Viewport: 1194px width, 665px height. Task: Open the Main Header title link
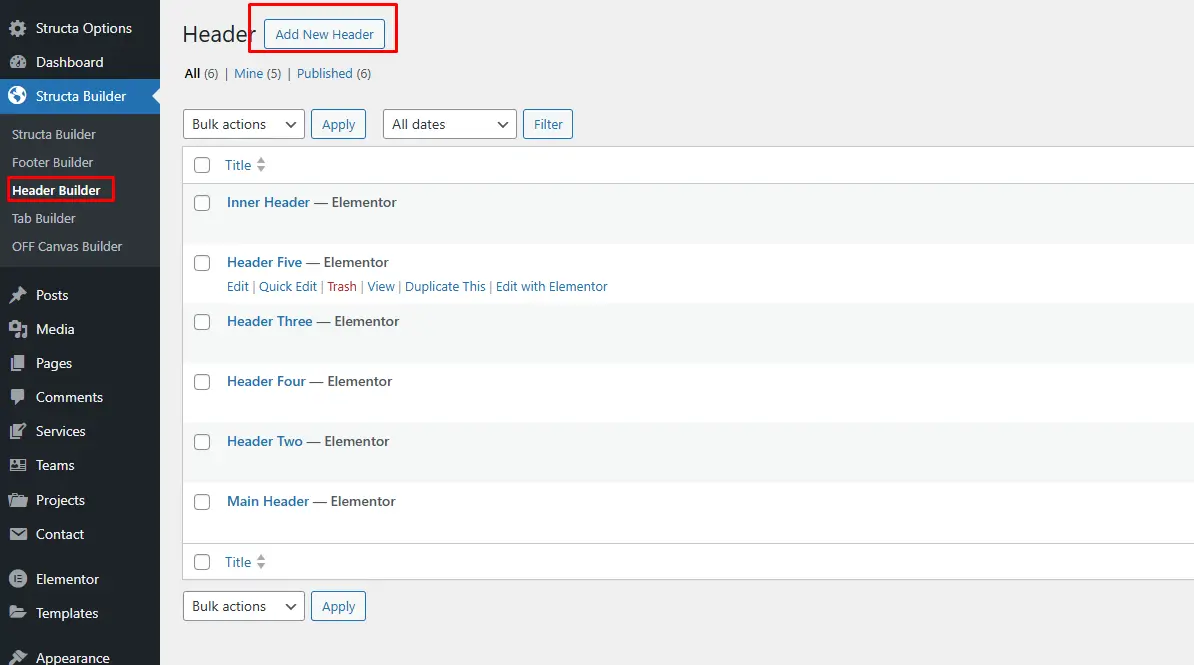(x=268, y=501)
